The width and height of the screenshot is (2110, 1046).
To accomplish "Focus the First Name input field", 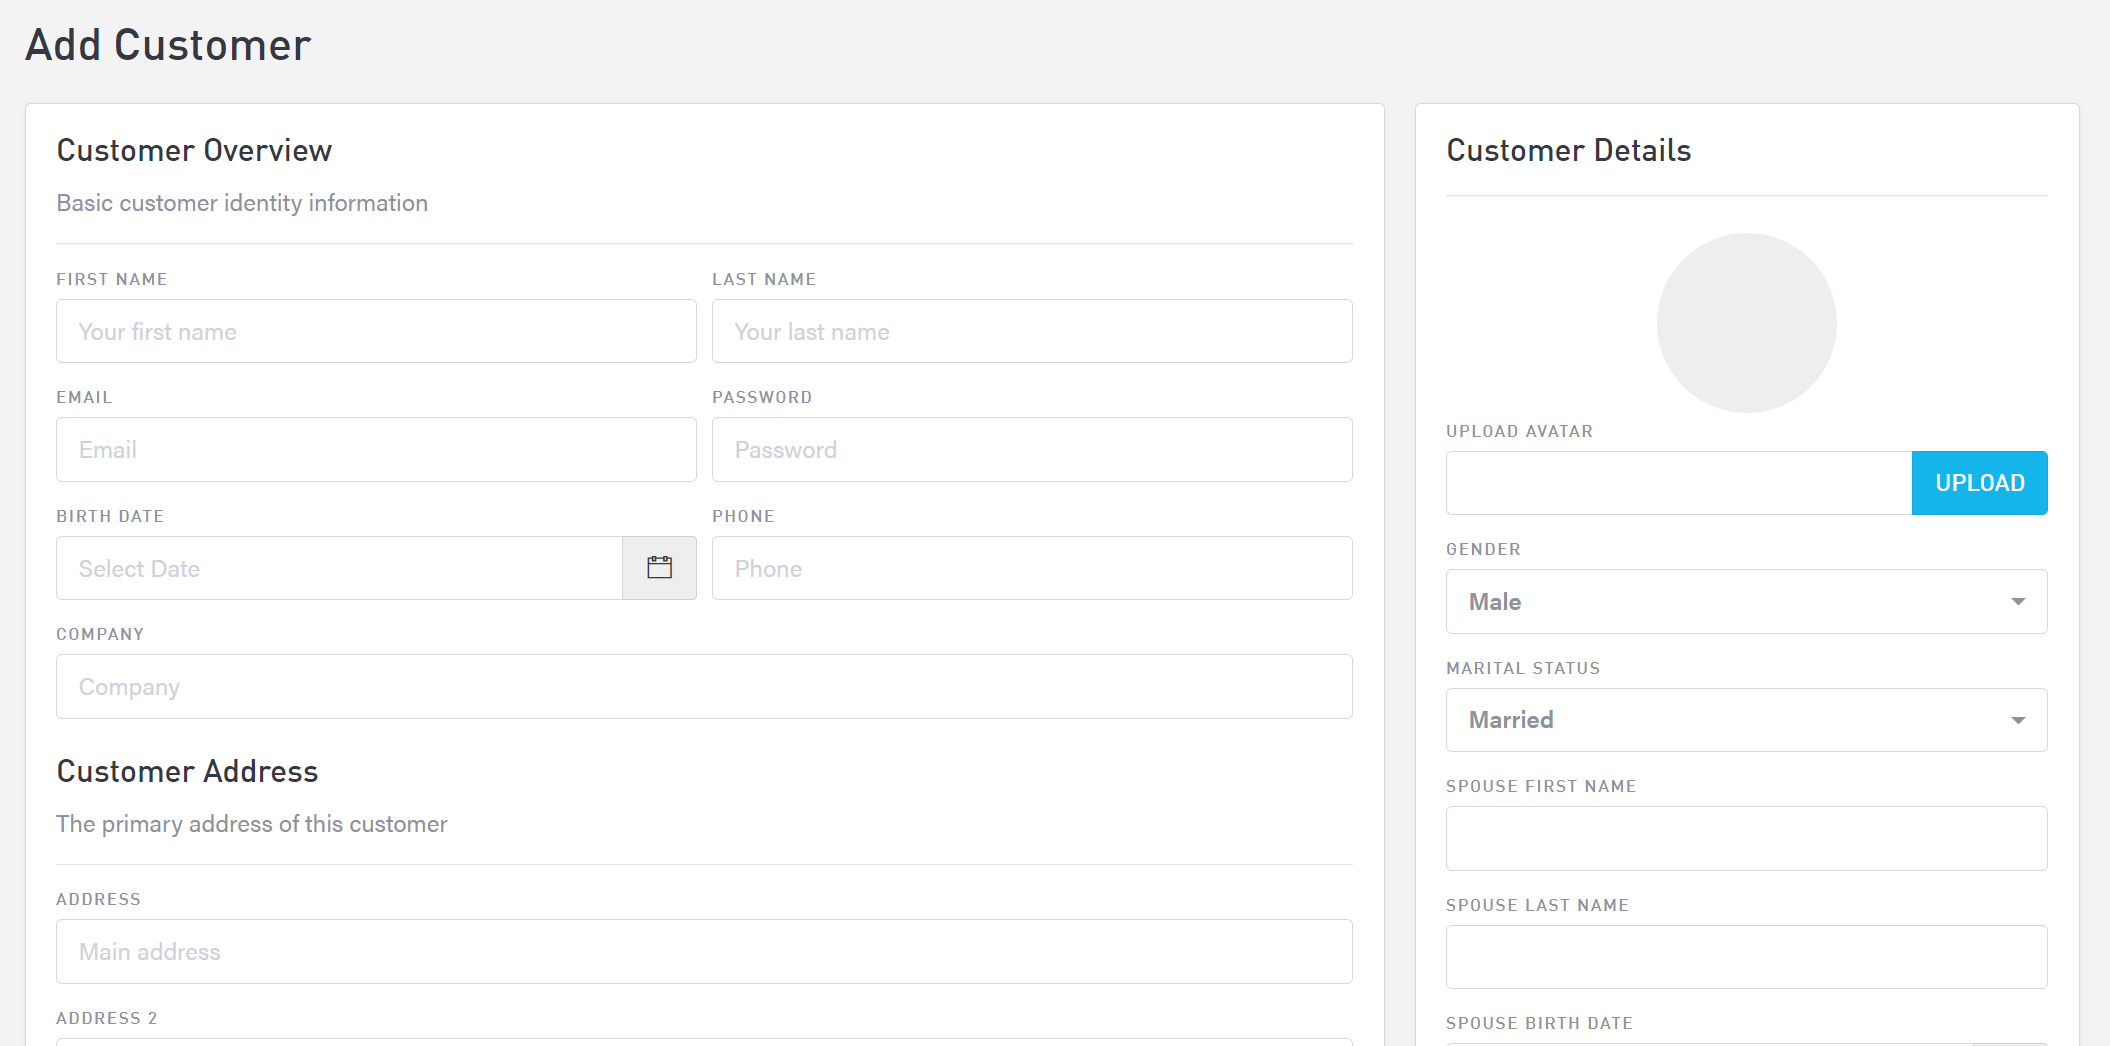I will click(376, 332).
